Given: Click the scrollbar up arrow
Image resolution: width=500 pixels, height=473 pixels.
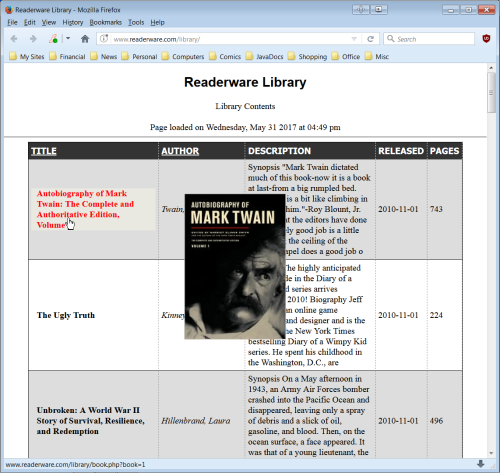Looking at the screenshot, I should pos(491,68).
